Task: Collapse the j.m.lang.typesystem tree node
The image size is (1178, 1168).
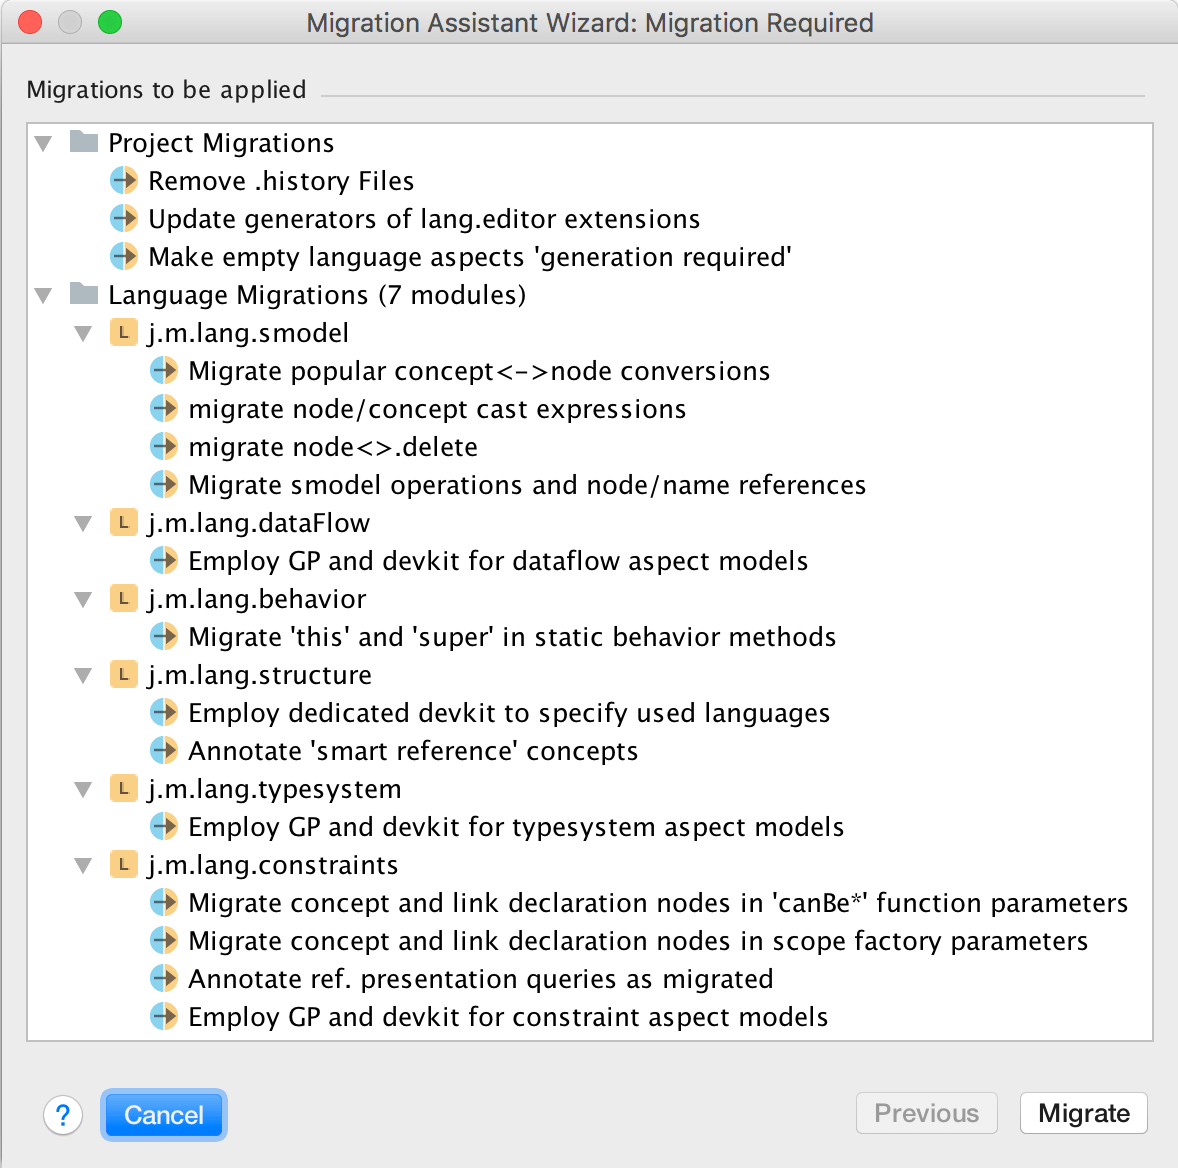Action: [83, 788]
